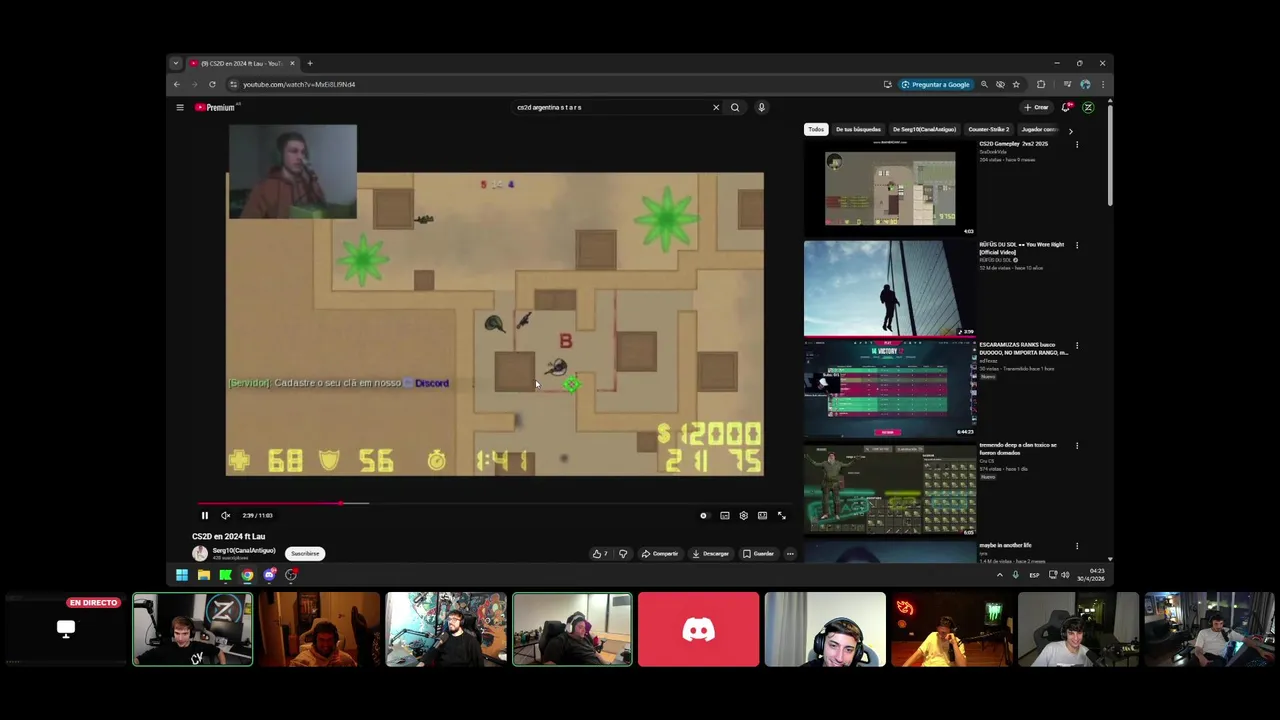Select the De tus búsquedas chip

click(858, 129)
